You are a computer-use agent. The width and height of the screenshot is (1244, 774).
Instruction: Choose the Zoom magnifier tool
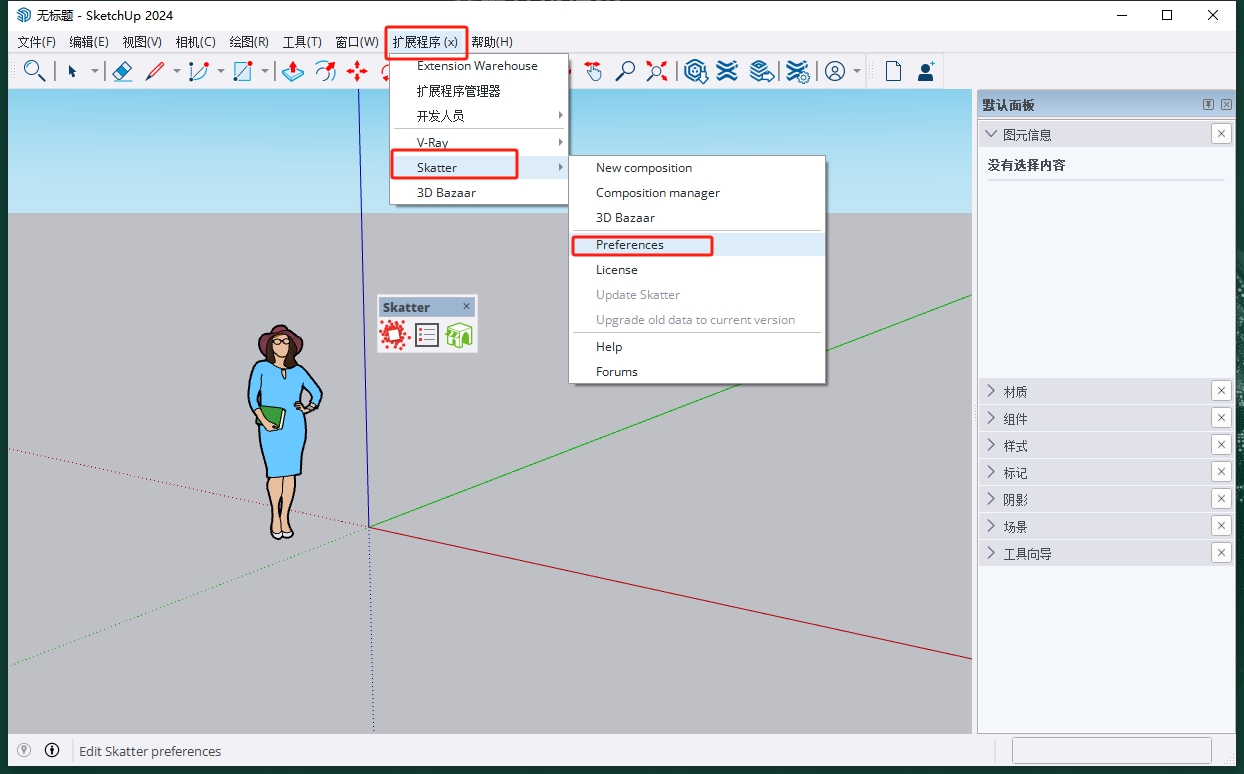coord(625,71)
